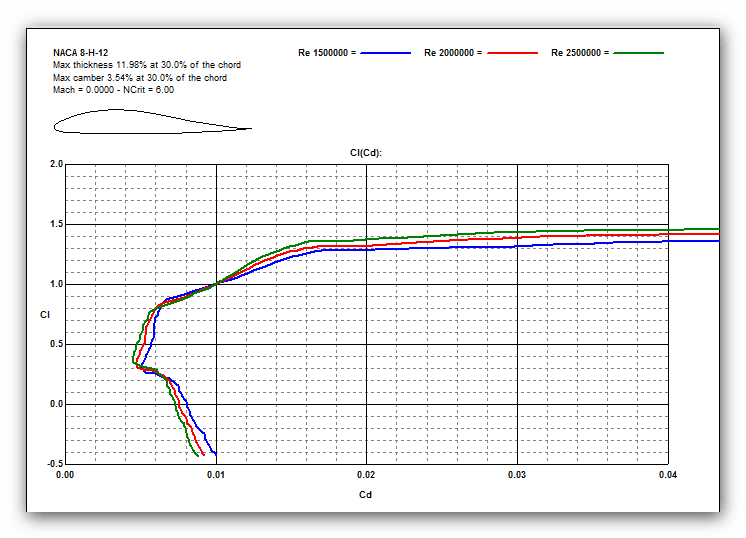The width and height of the screenshot is (746, 538).
Task: Select the Max thickness 11.98% text line
Action: (146, 65)
